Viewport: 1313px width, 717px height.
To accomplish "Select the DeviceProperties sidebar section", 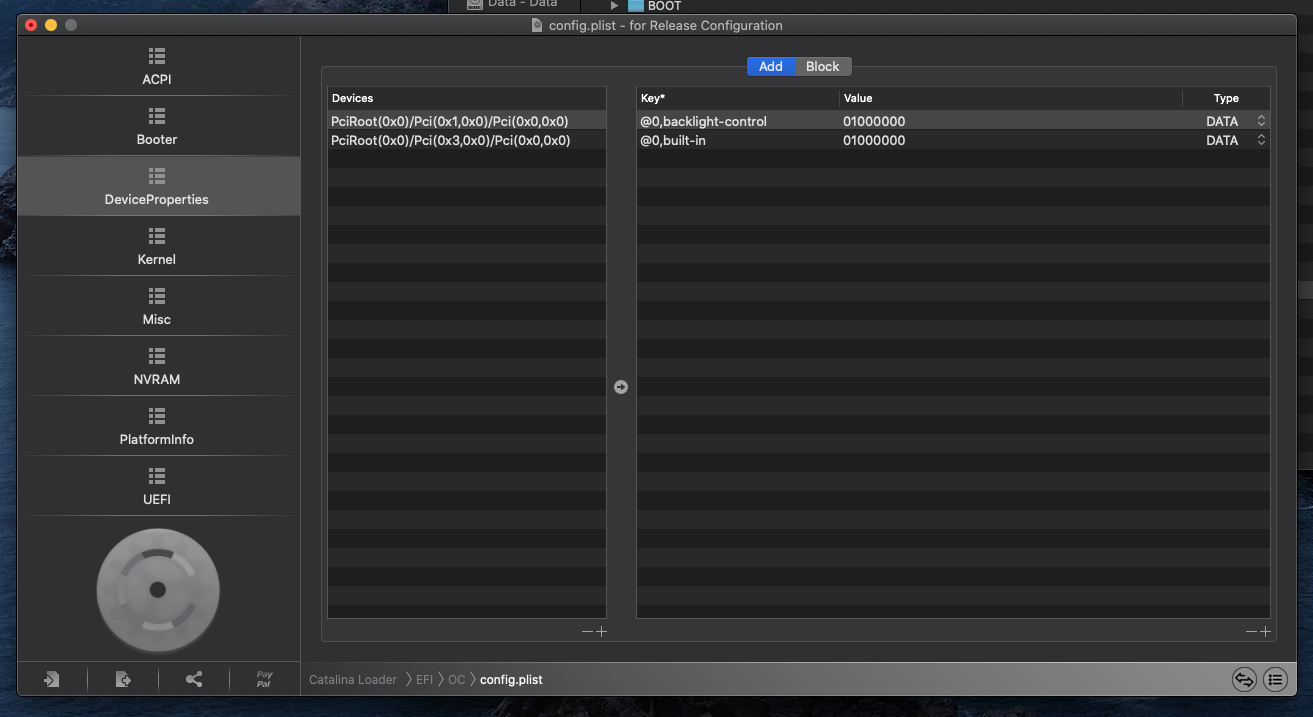I will click(x=158, y=186).
